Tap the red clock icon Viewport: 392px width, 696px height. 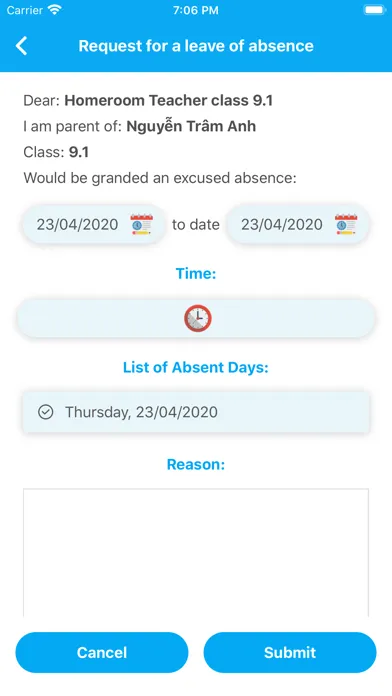(198, 318)
